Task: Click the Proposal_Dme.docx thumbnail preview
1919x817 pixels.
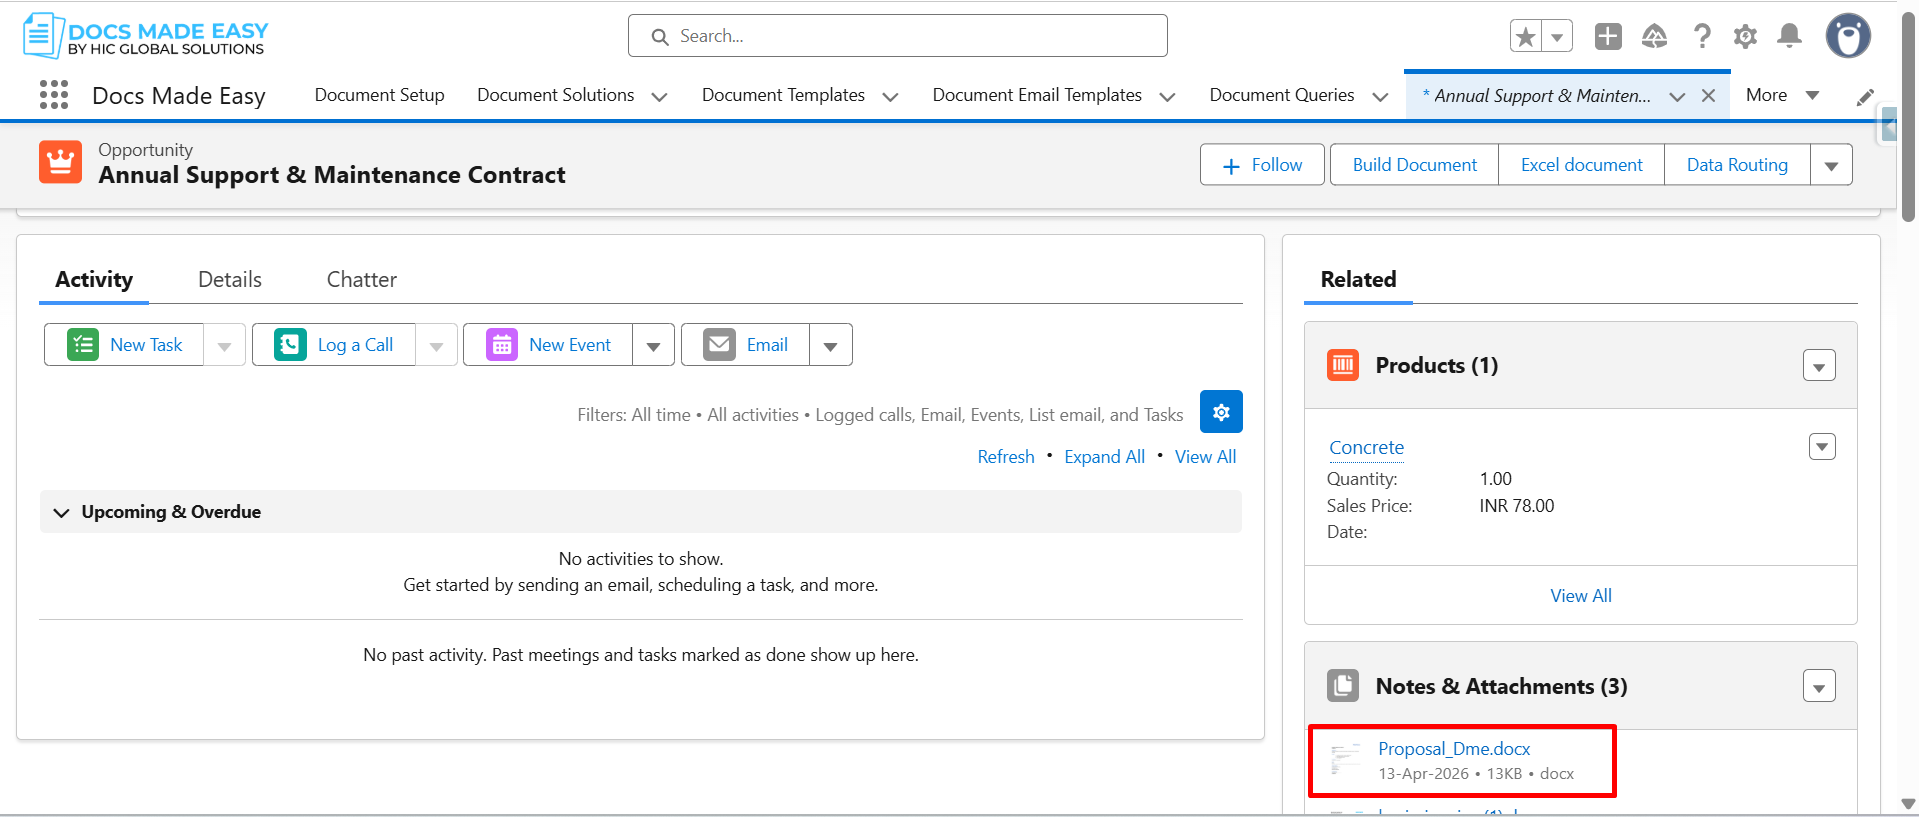Action: (1346, 760)
